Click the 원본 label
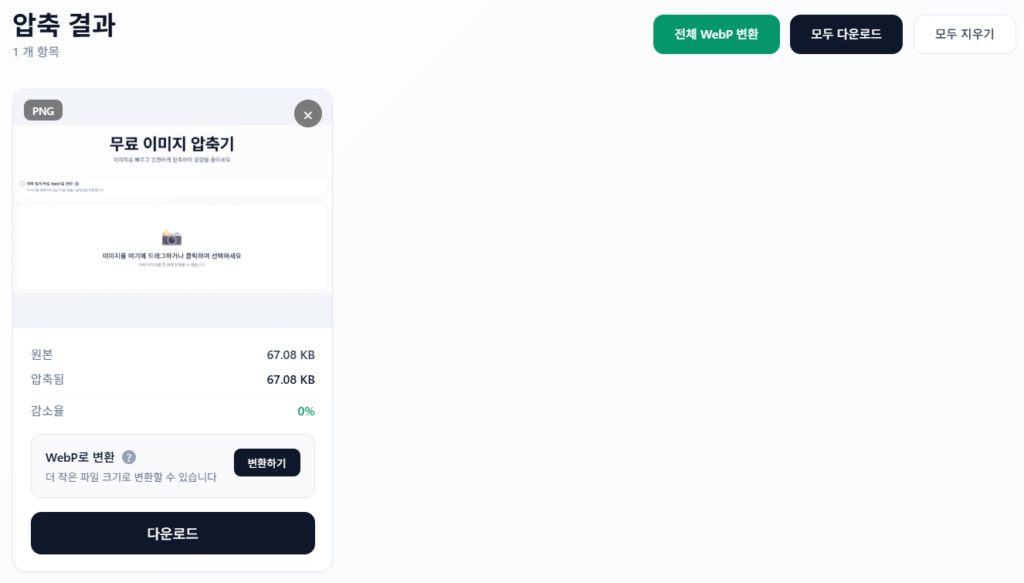The image size is (1024, 583). point(42,354)
